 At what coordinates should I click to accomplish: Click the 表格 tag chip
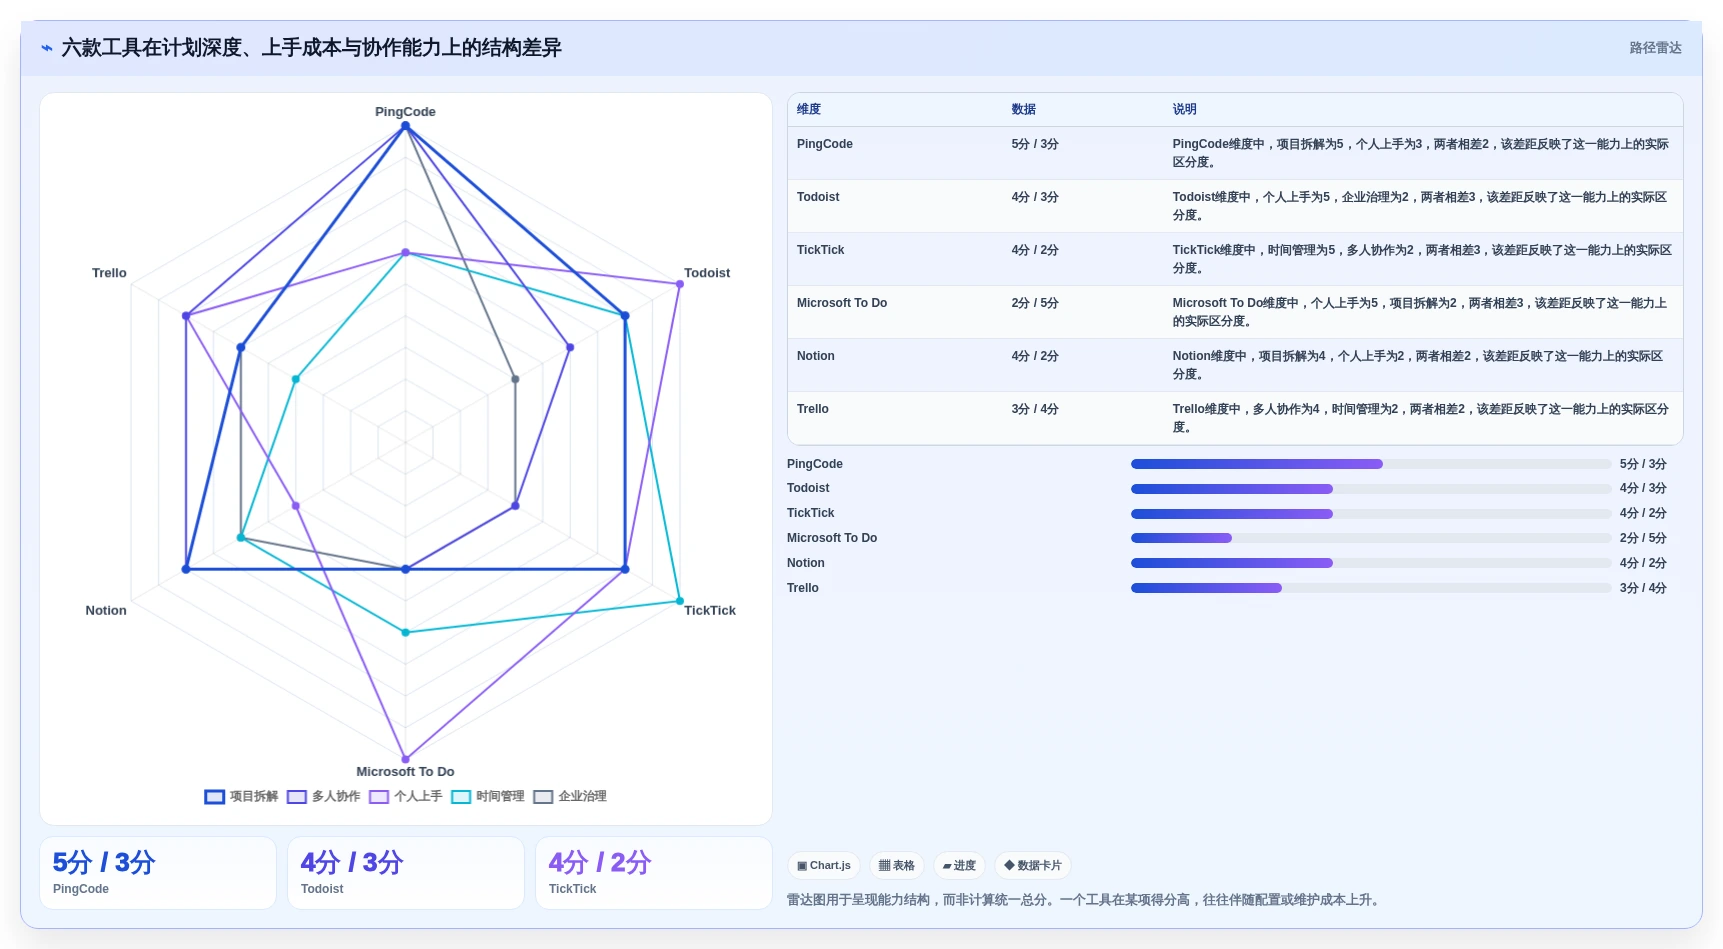[897, 866]
